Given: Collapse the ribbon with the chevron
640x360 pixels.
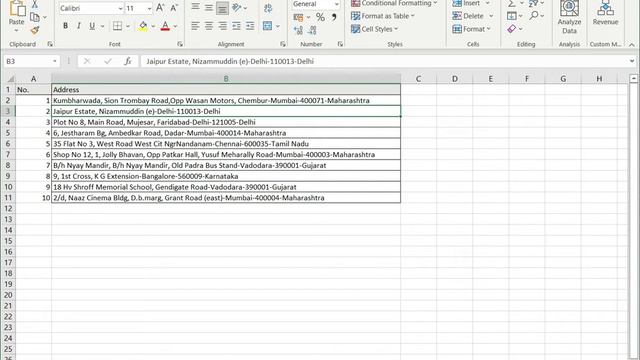Looking at the screenshot, I should point(632,44).
